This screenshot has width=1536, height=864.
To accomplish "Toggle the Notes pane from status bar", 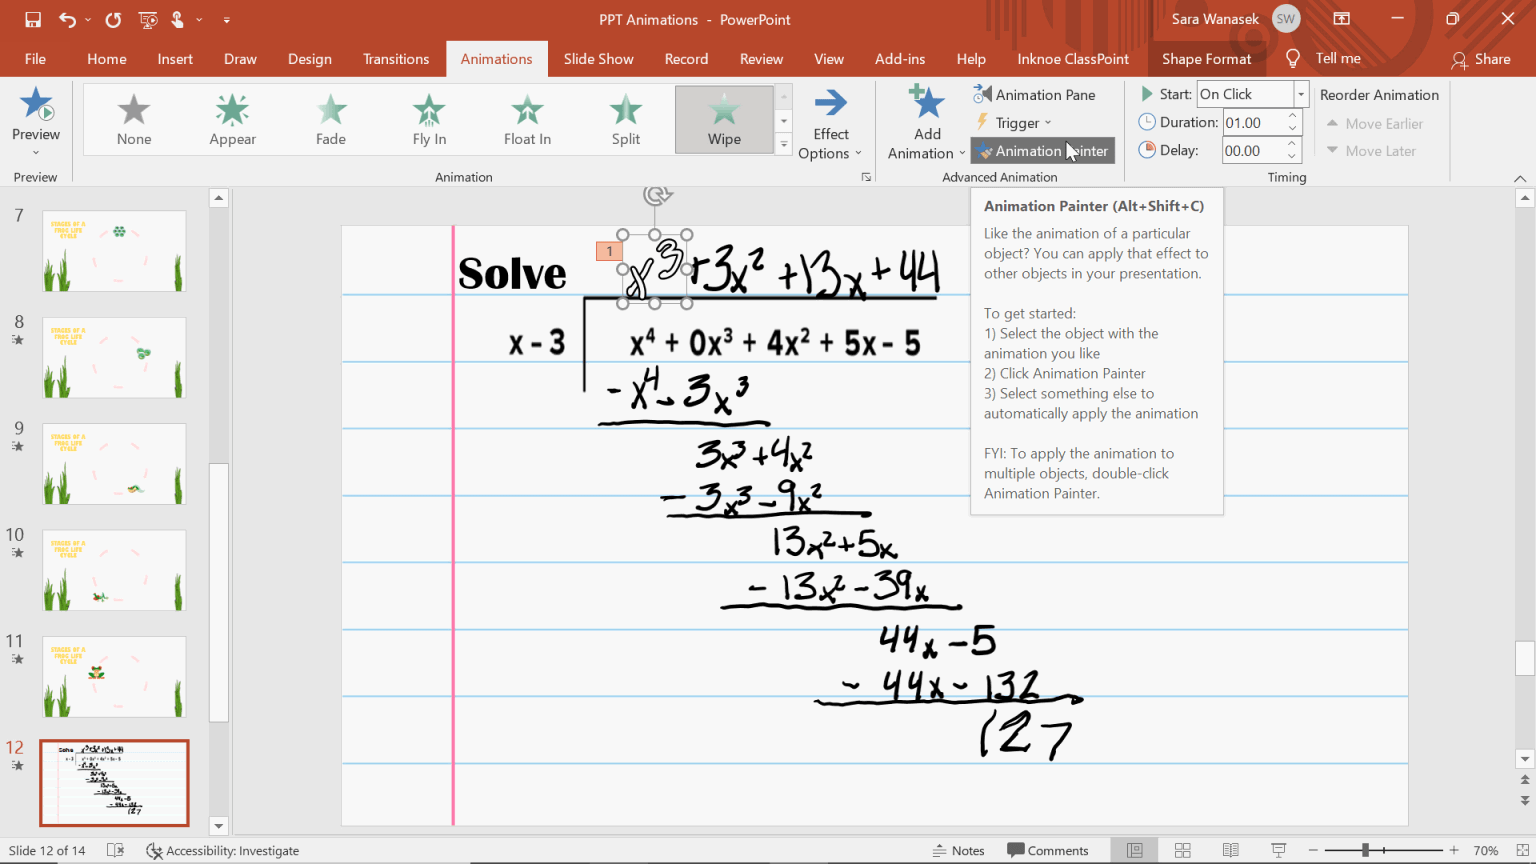I will 958,850.
